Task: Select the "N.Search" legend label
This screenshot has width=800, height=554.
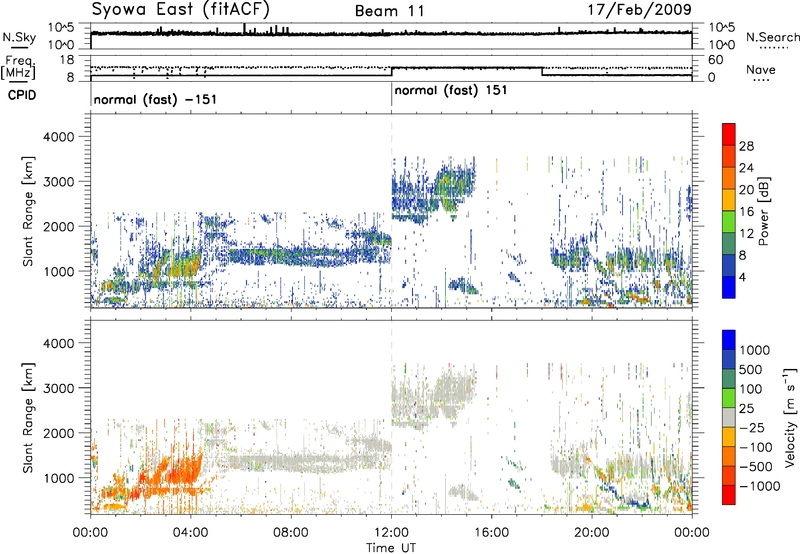Action: 772,37
